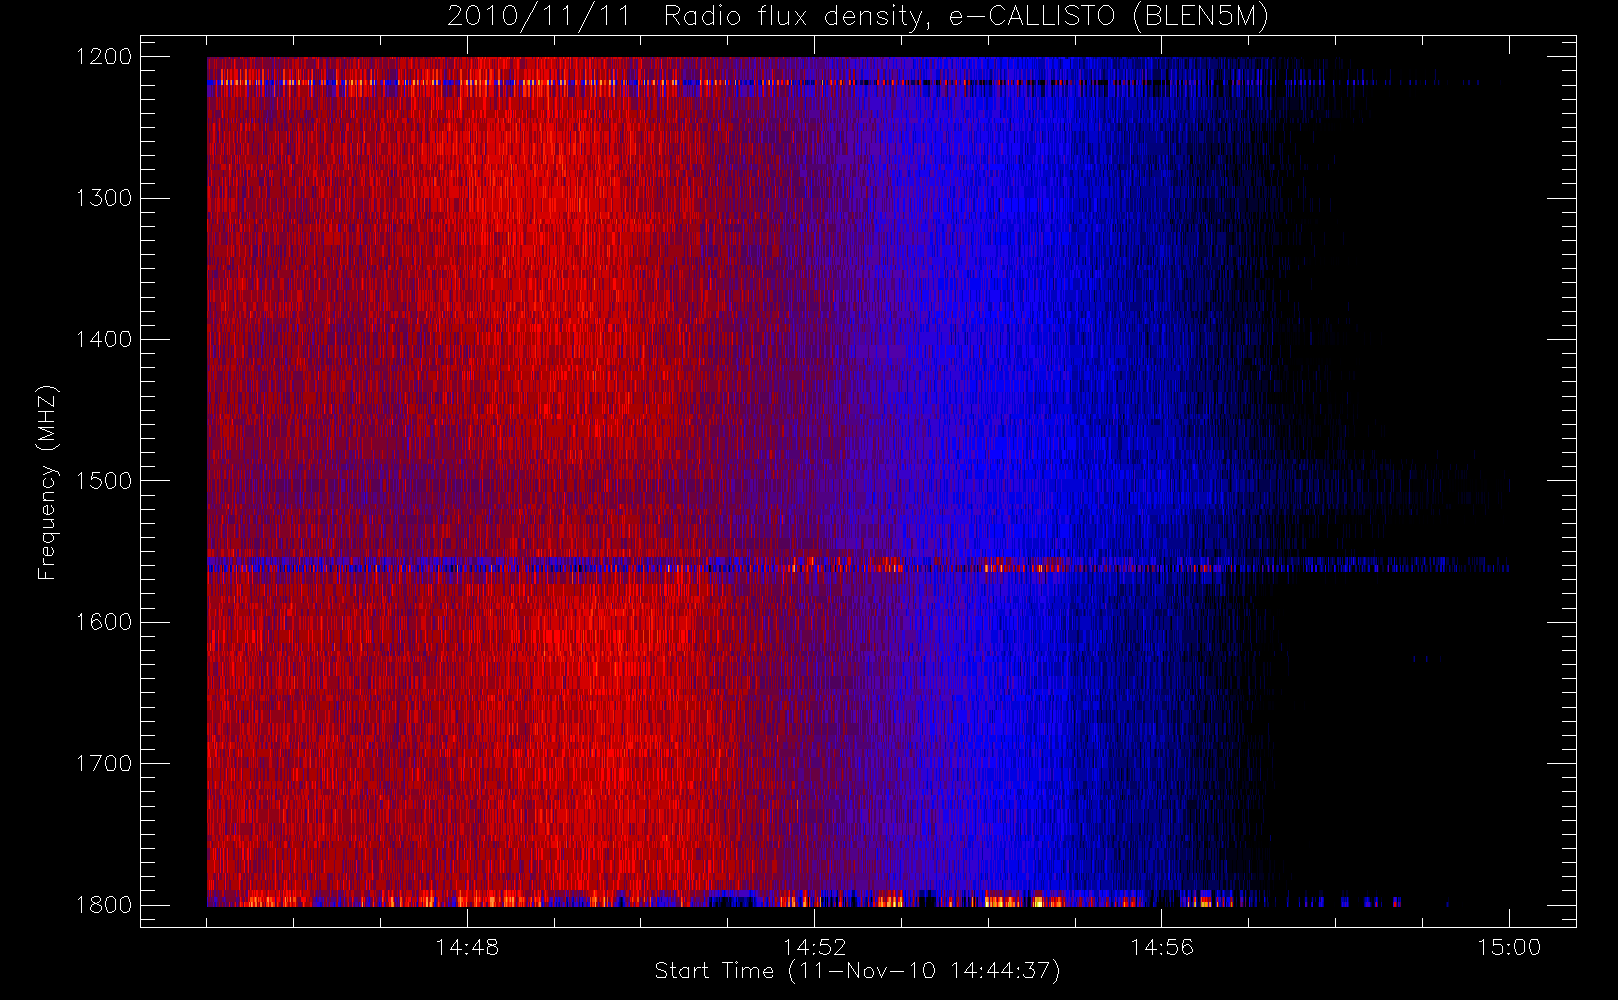
Task: Click the 1500 frequency axis label
Action: tap(104, 481)
